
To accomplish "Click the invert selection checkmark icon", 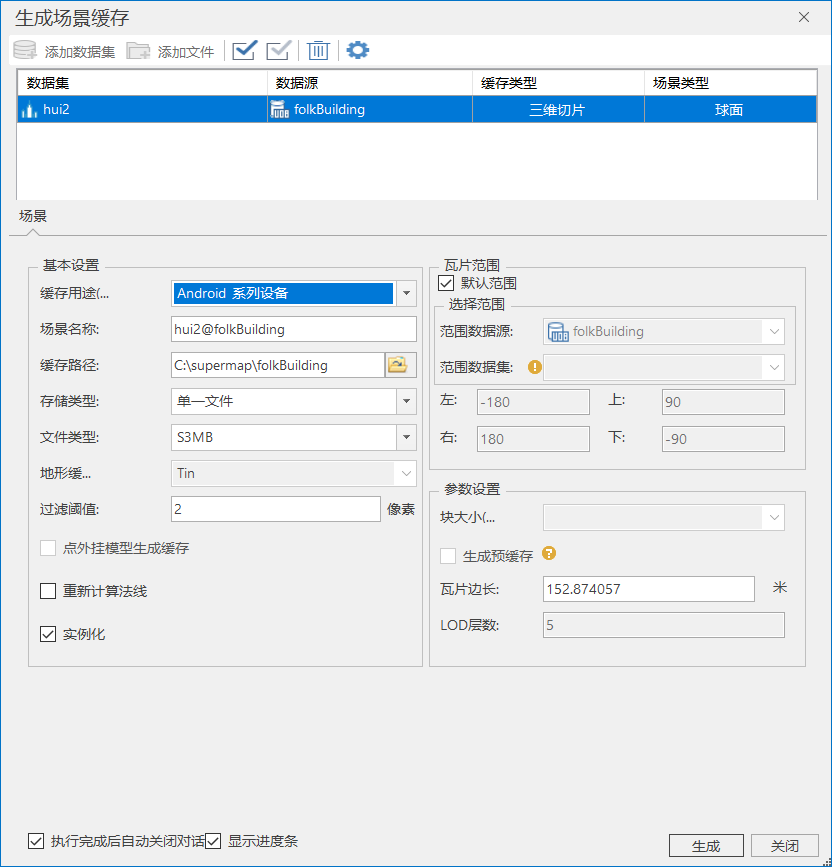I will coord(278,50).
